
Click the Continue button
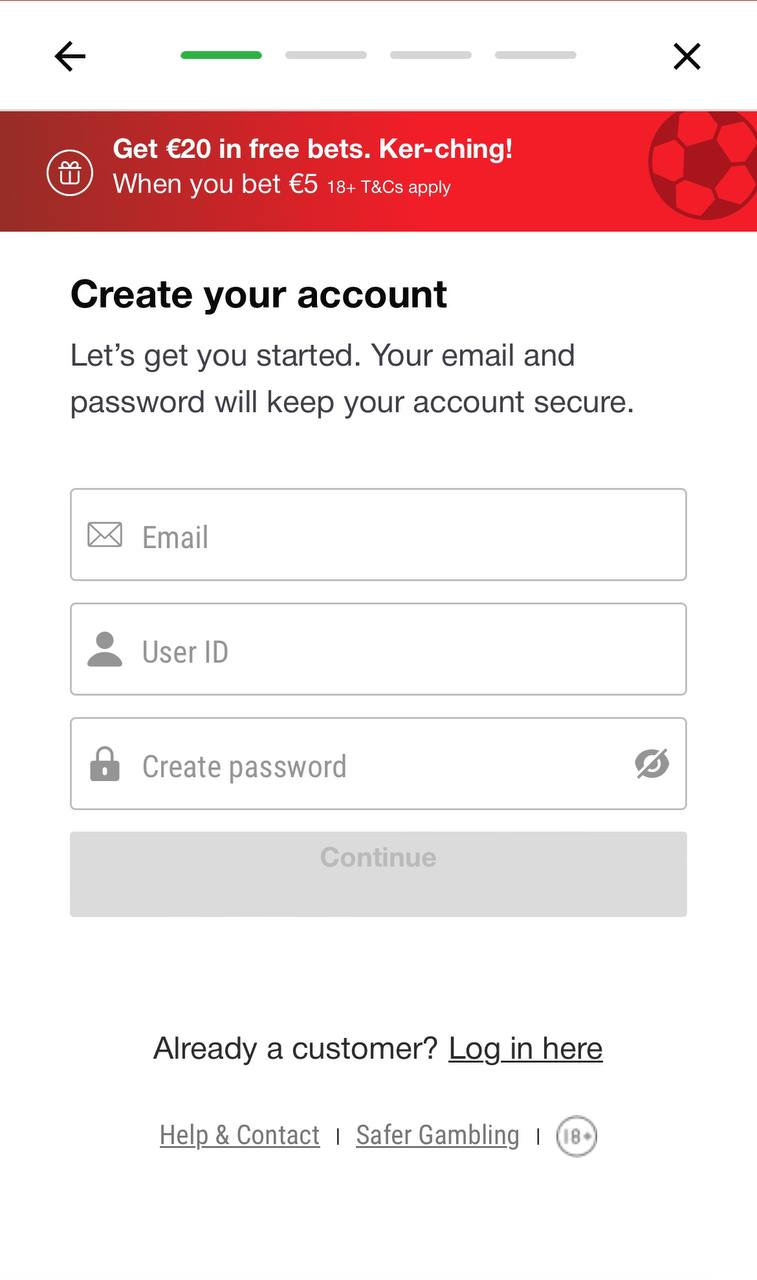pos(378,874)
